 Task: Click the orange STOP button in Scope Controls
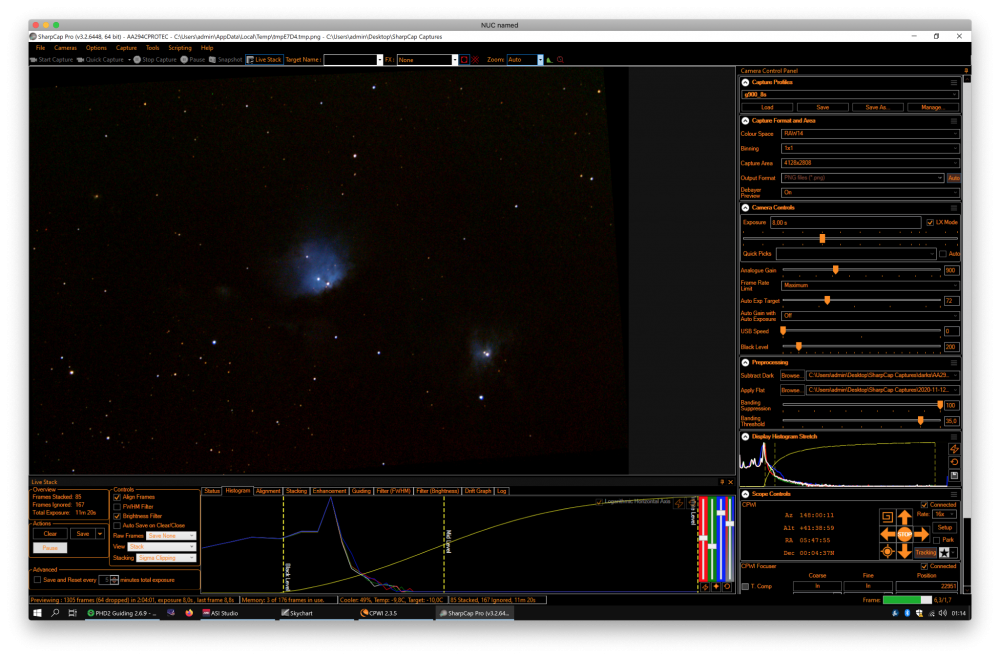click(x=904, y=534)
